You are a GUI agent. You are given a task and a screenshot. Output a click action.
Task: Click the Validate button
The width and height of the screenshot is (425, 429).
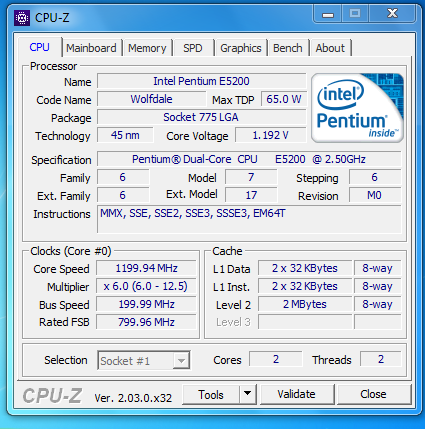click(297, 394)
